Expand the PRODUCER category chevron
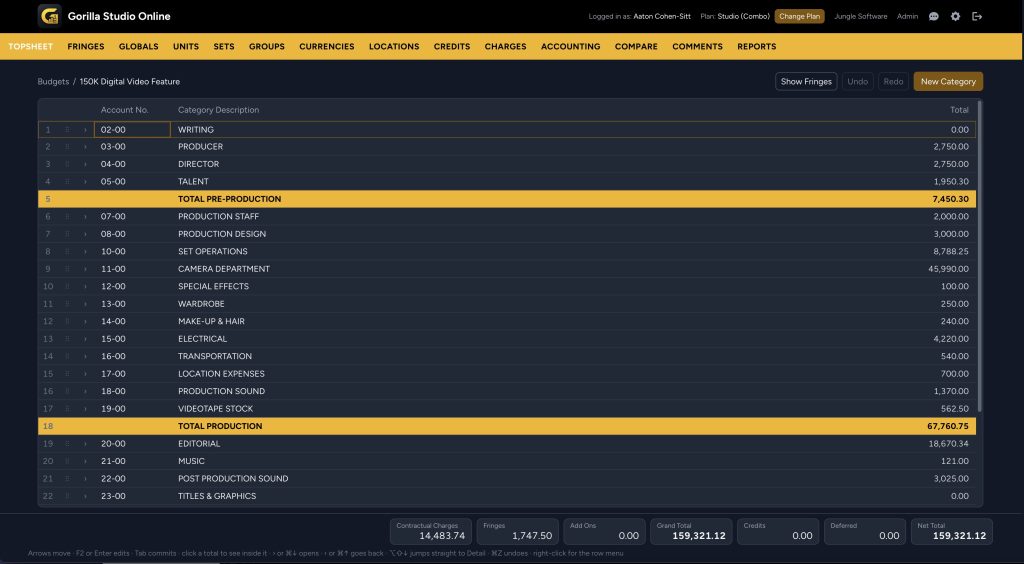This screenshot has width=1024, height=564. coord(85,147)
